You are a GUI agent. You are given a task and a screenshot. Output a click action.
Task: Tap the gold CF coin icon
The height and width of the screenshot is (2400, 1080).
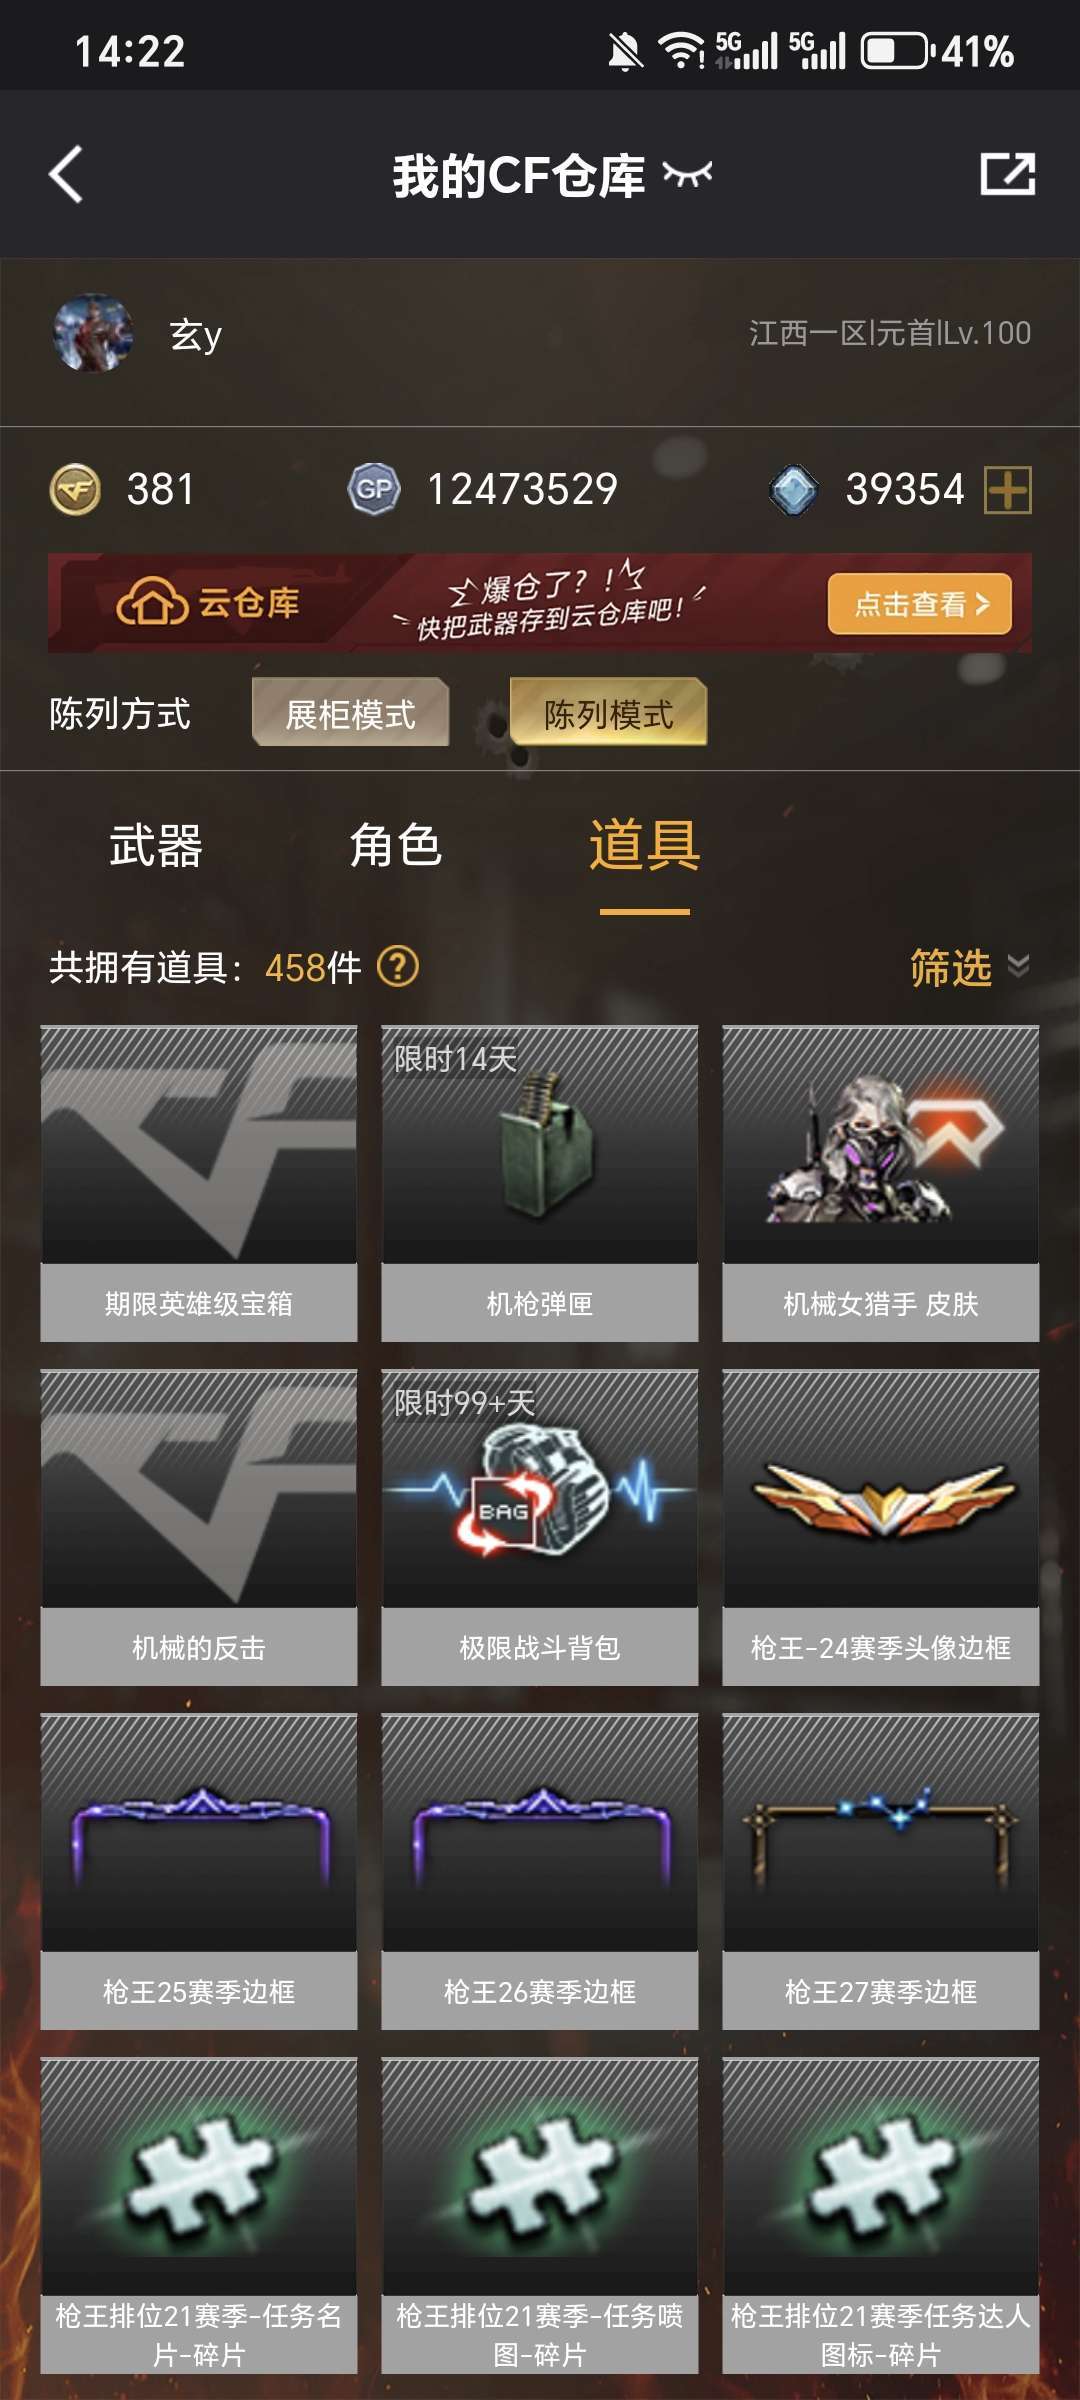click(75, 490)
